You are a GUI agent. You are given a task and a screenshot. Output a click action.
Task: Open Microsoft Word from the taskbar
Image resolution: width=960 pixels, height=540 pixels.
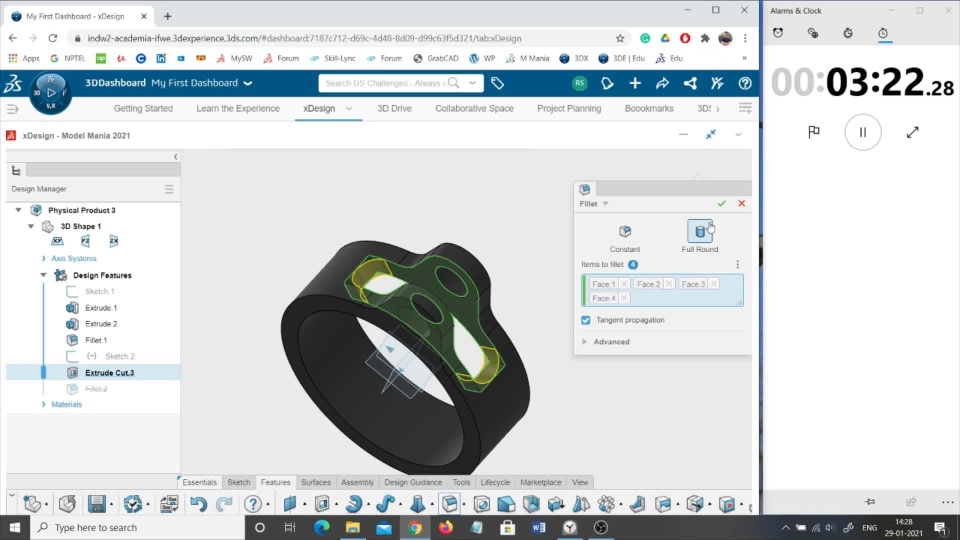point(538,527)
